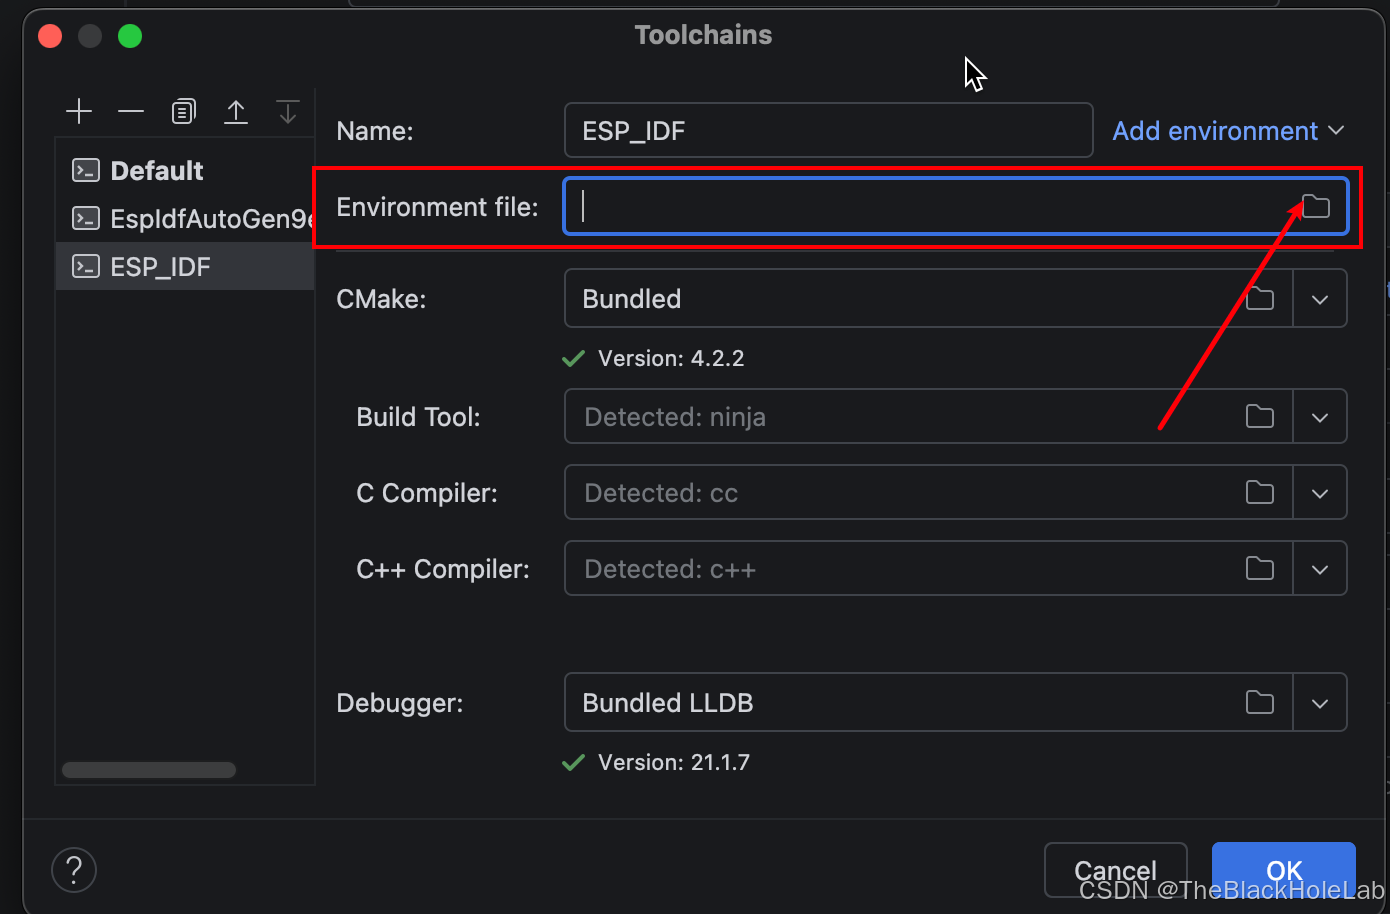Expand the Build Tool dropdown
Viewport: 1390px width, 914px height.
click(1320, 417)
